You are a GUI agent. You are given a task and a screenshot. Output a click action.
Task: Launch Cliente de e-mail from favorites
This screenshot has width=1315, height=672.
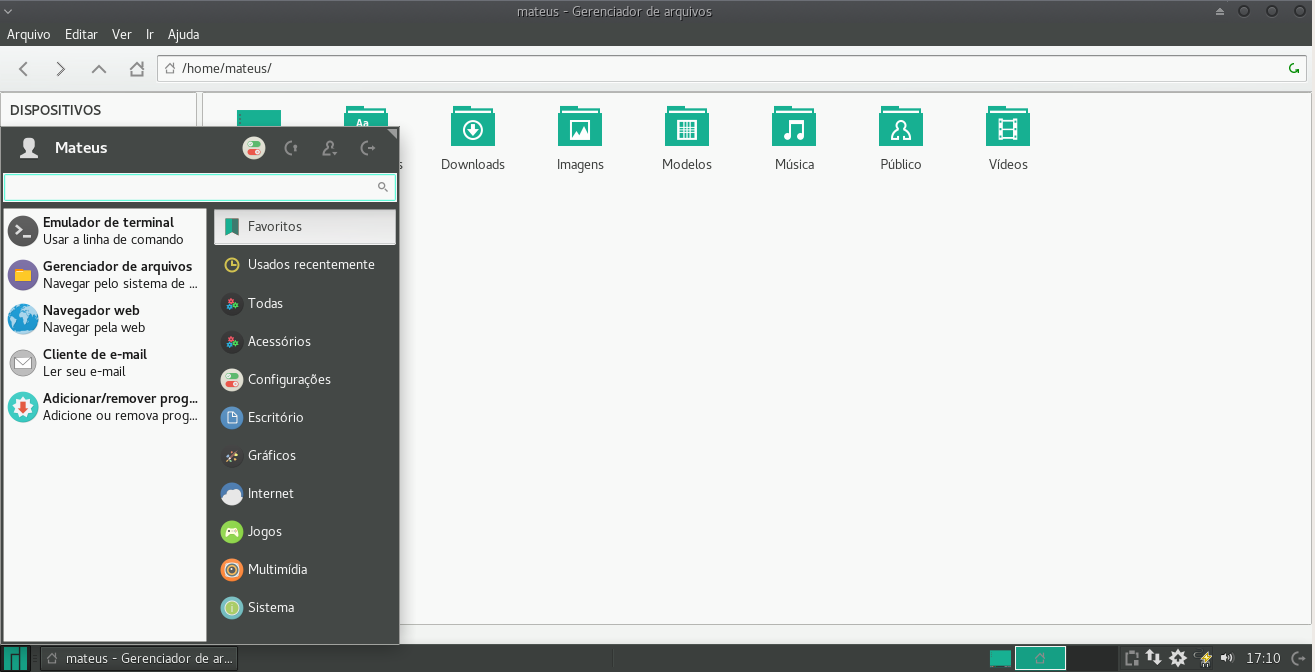[x=104, y=363]
